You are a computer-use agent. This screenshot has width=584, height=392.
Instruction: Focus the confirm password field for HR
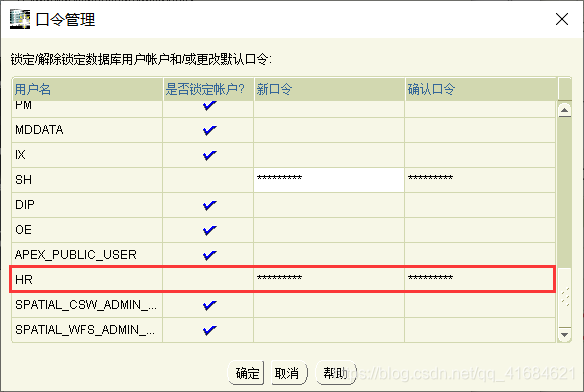(480, 280)
